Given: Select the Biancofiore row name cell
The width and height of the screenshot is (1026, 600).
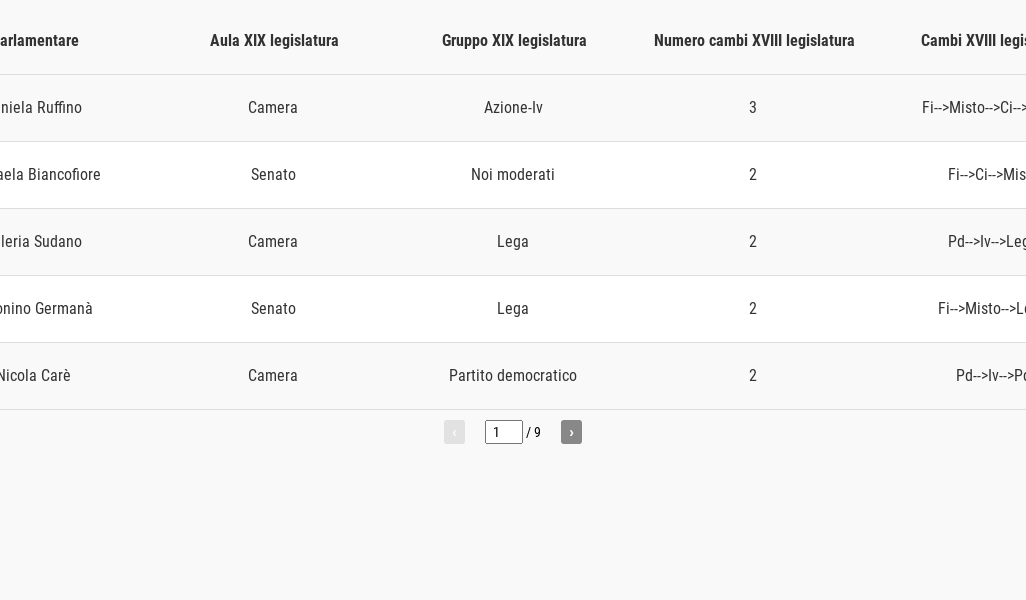Looking at the screenshot, I should coord(50,175).
